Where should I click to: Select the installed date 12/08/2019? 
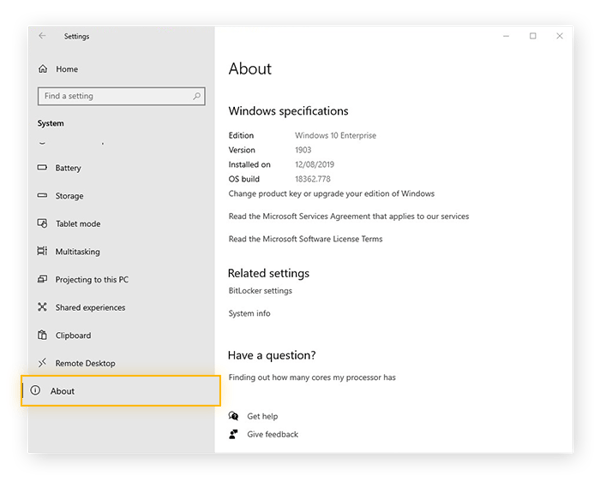[315, 165]
